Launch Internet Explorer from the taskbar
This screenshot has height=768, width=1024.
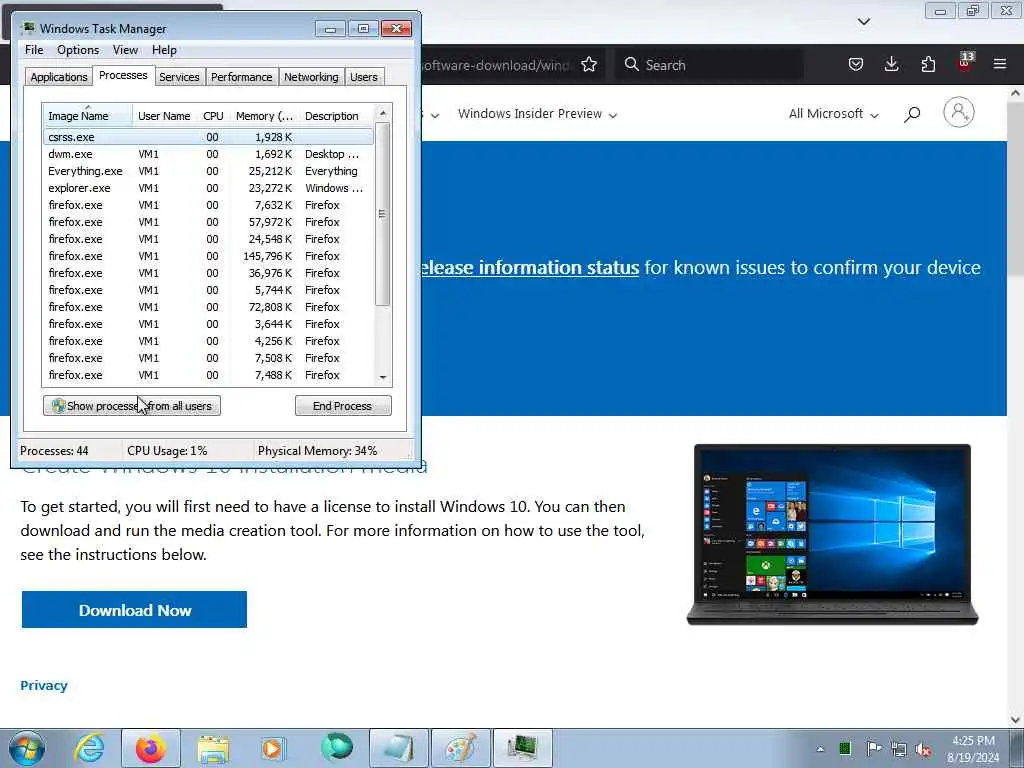(x=89, y=748)
